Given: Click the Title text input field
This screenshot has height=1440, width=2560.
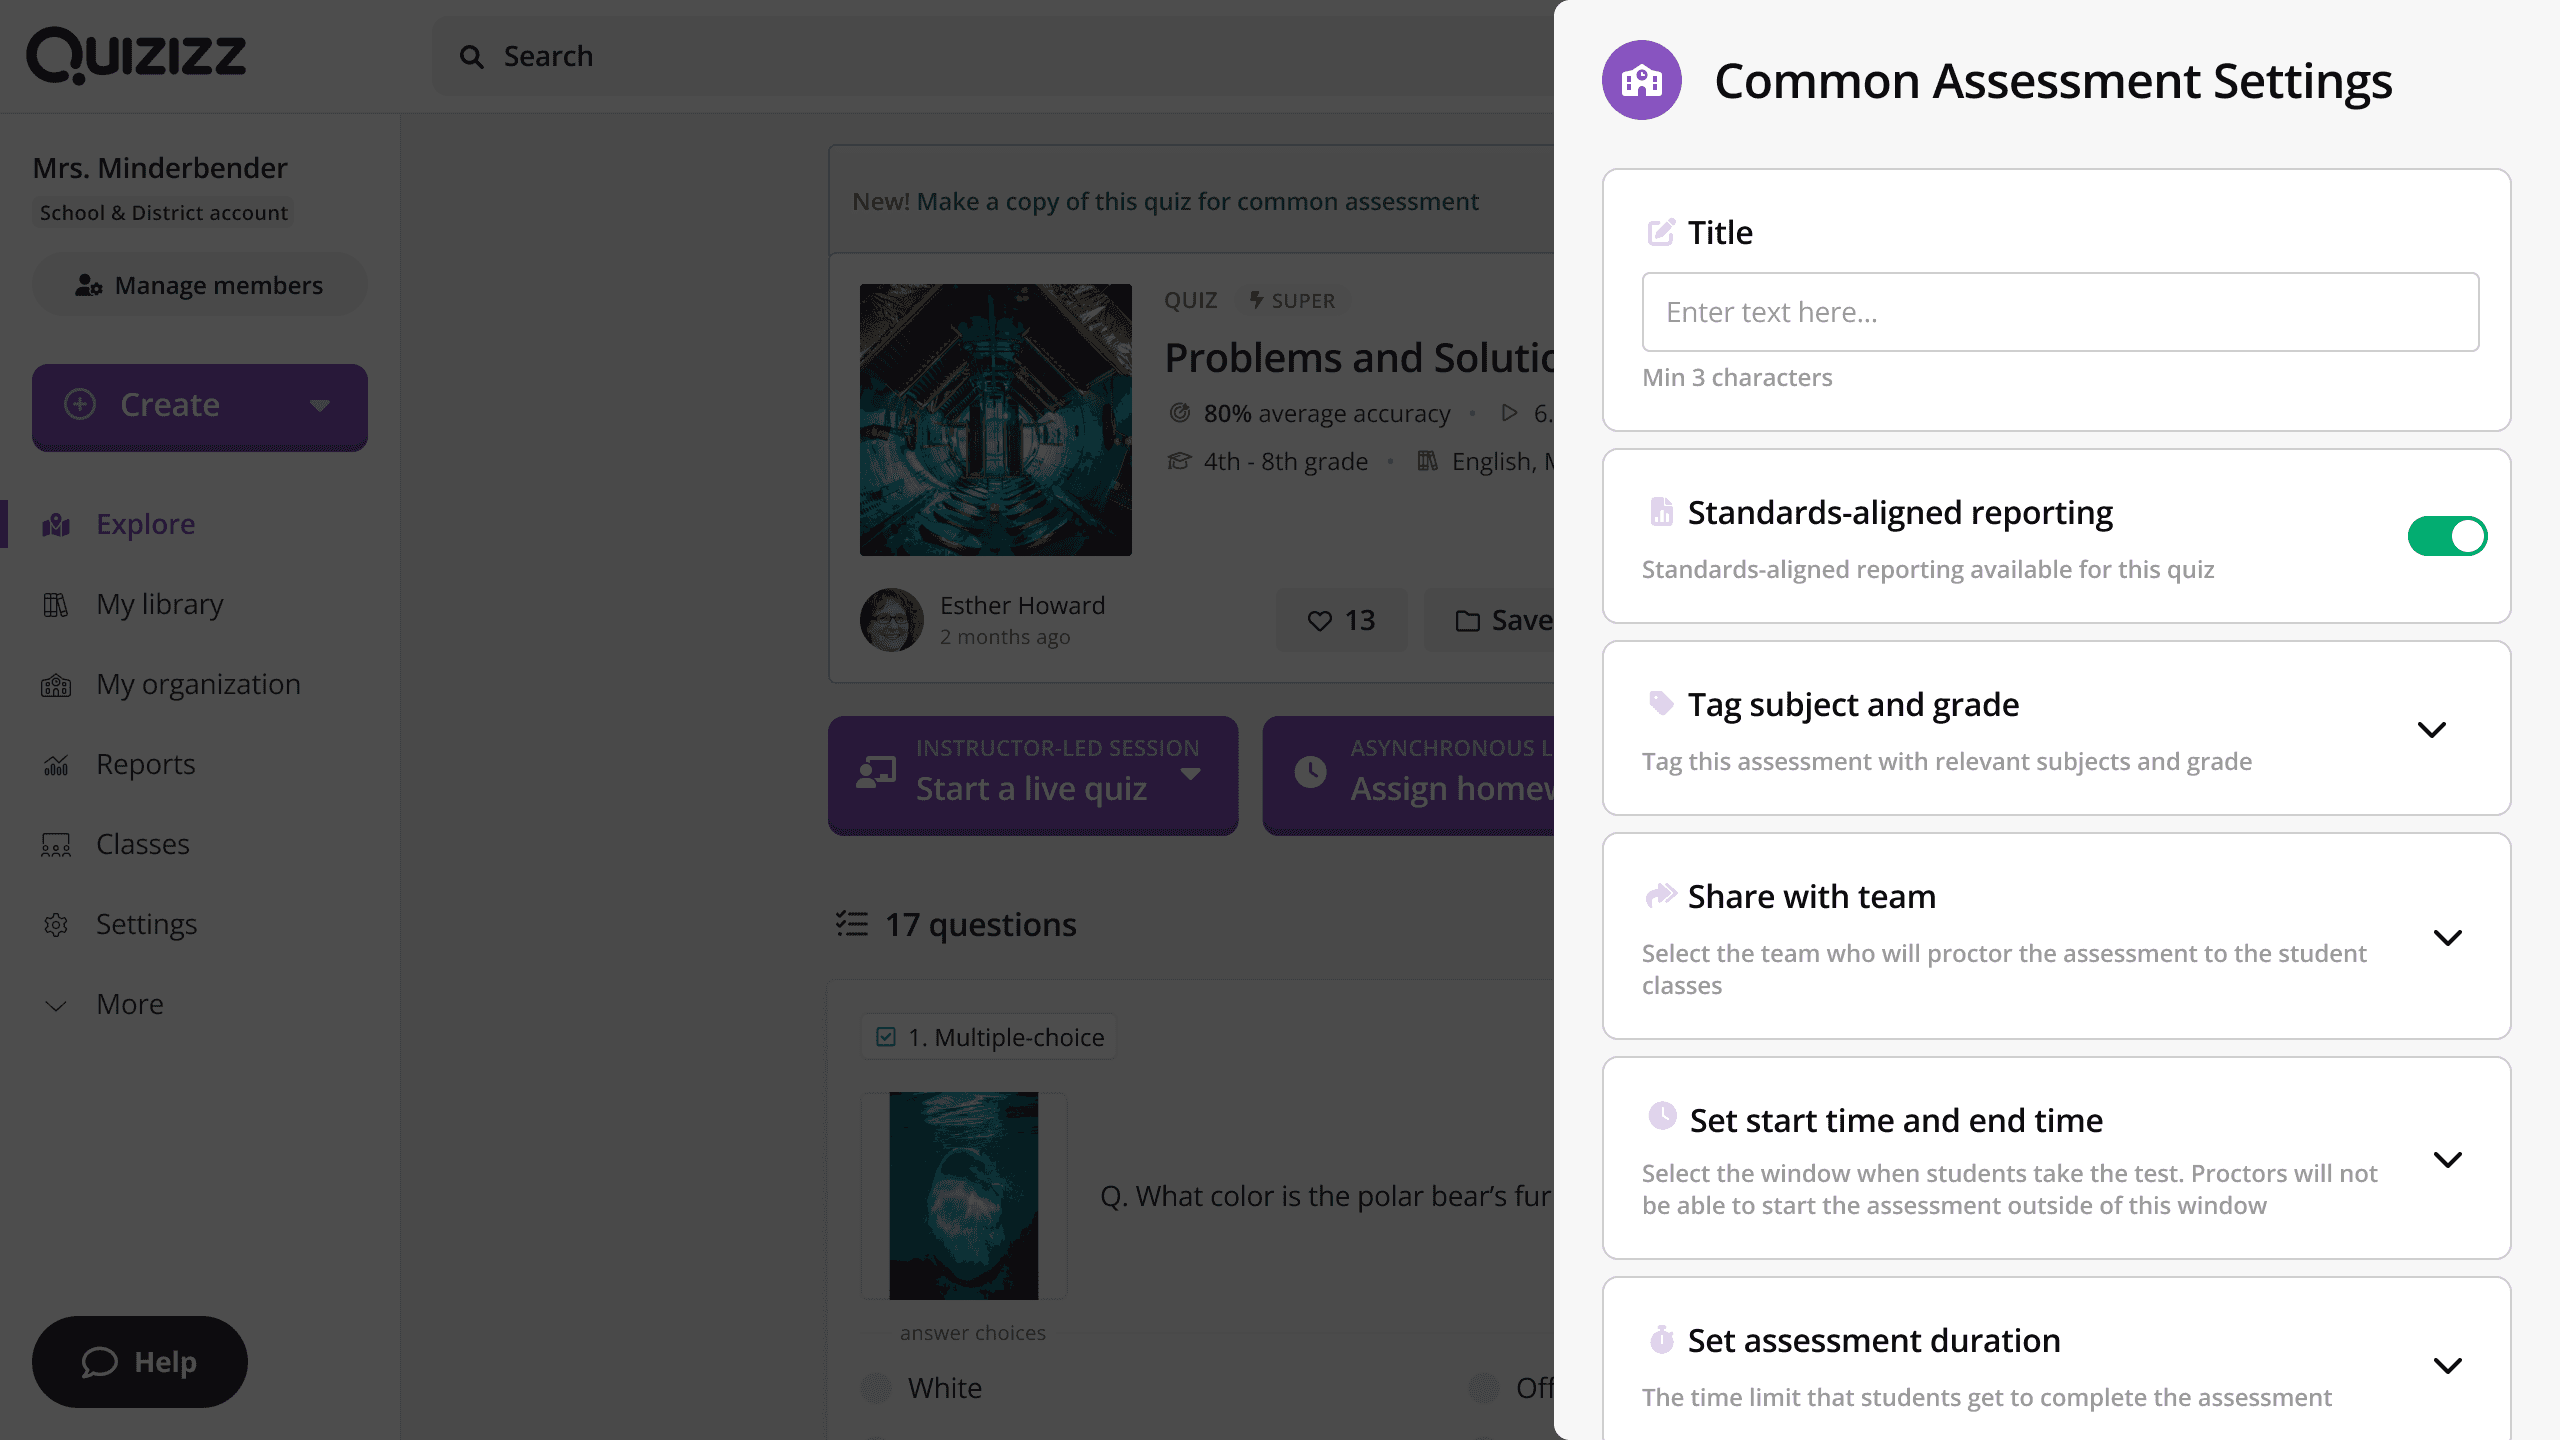Looking at the screenshot, I should point(2059,312).
